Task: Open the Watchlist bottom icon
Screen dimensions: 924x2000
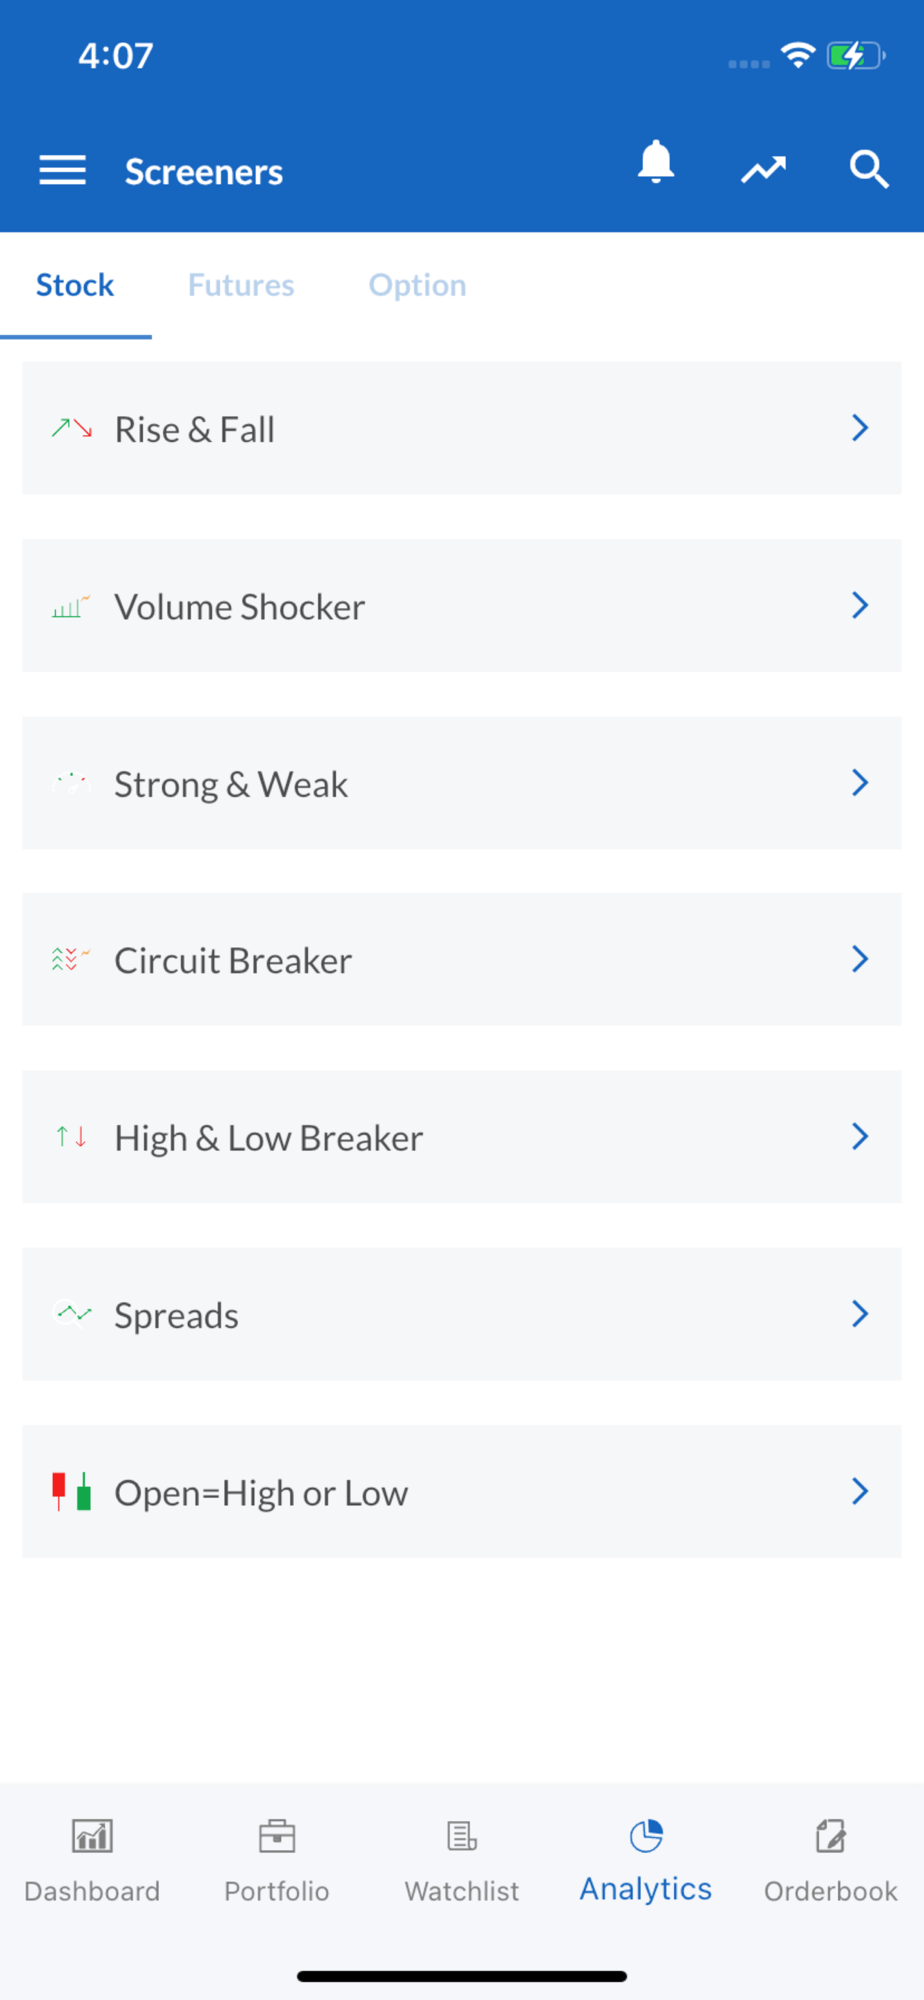Action: pyautogui.click(x=462, y=1837)
